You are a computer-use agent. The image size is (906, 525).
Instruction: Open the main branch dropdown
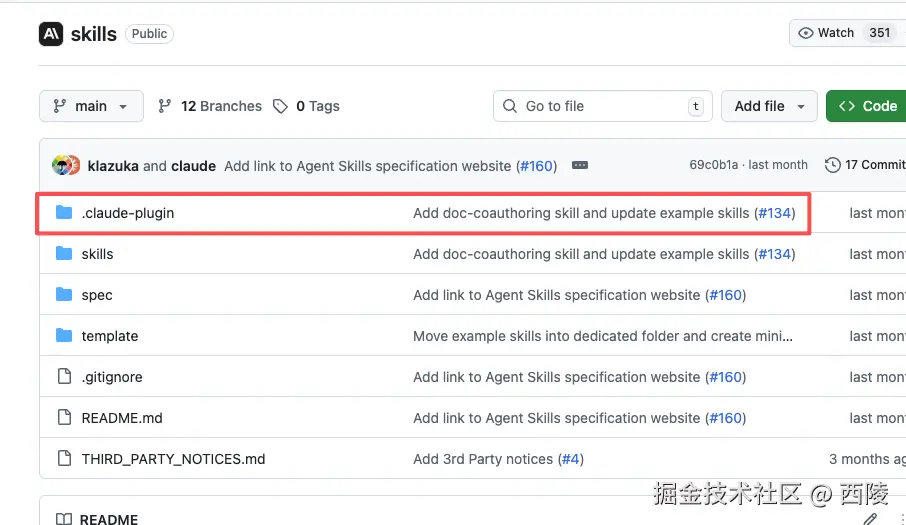point(91,106)
